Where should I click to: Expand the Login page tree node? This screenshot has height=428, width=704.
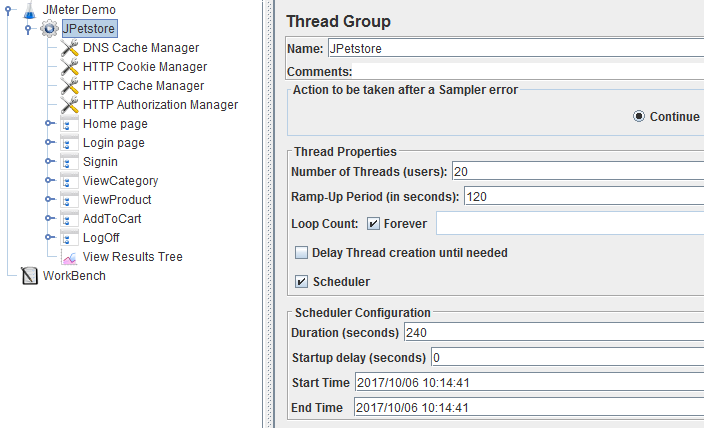(49, 143)
